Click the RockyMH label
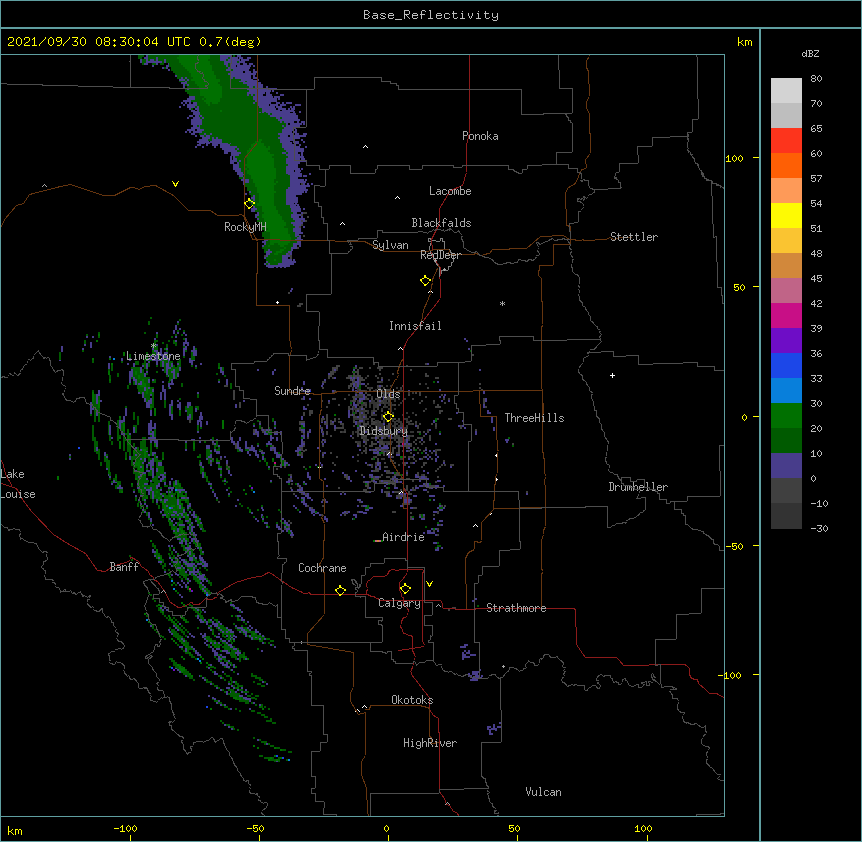The height and width of the screenshot is (842, 862). point(245,227)
